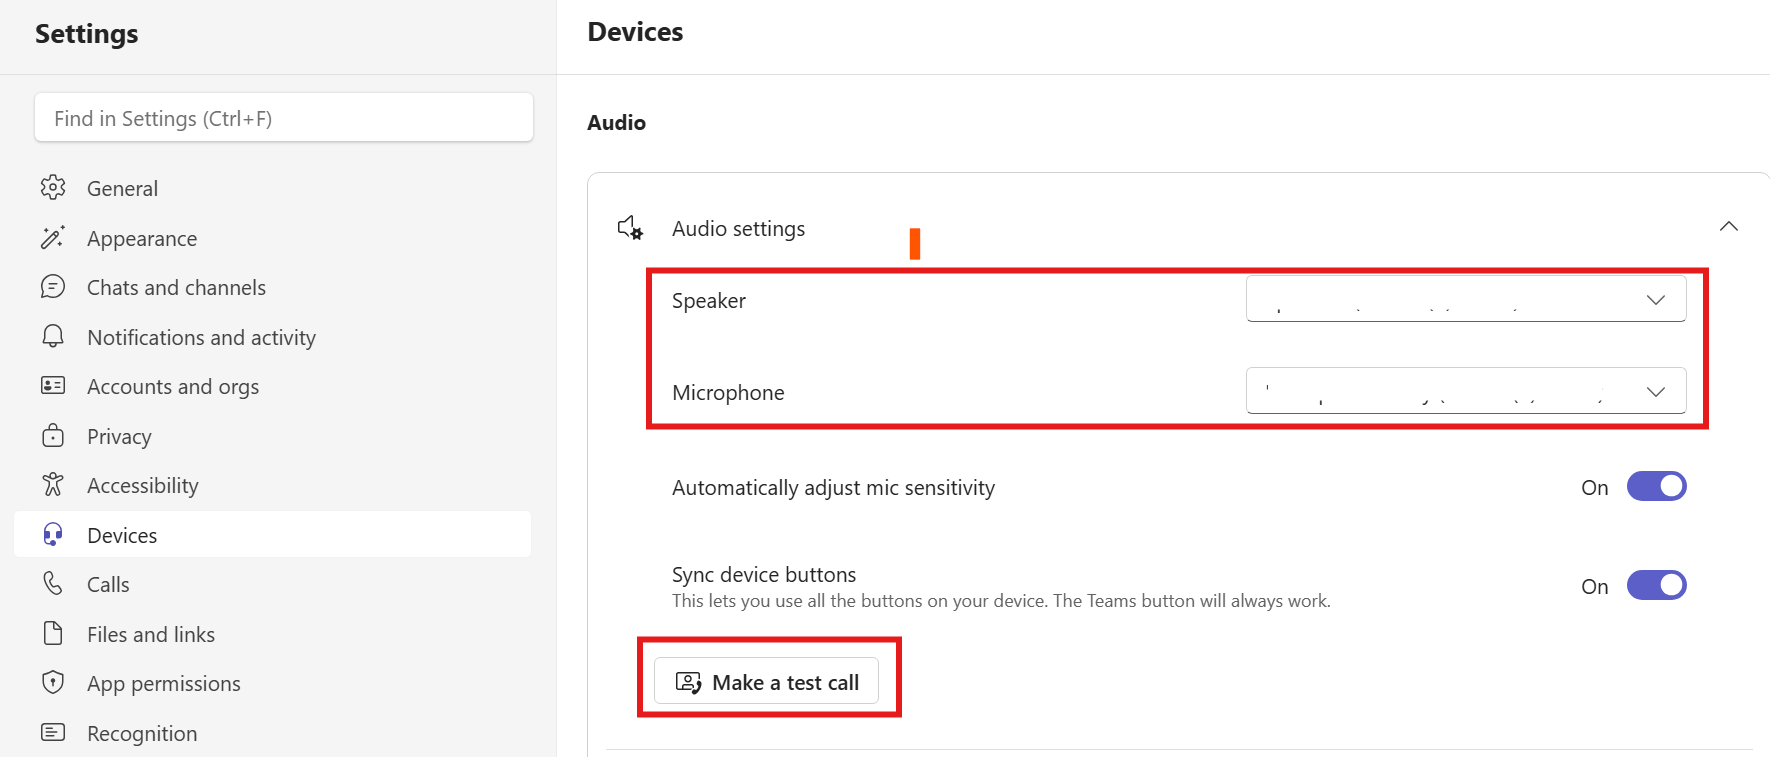Image resolution: width=1770 pixels, height=757 pixels.
Task: Click the App permissions shield icon
Action: 53,683
